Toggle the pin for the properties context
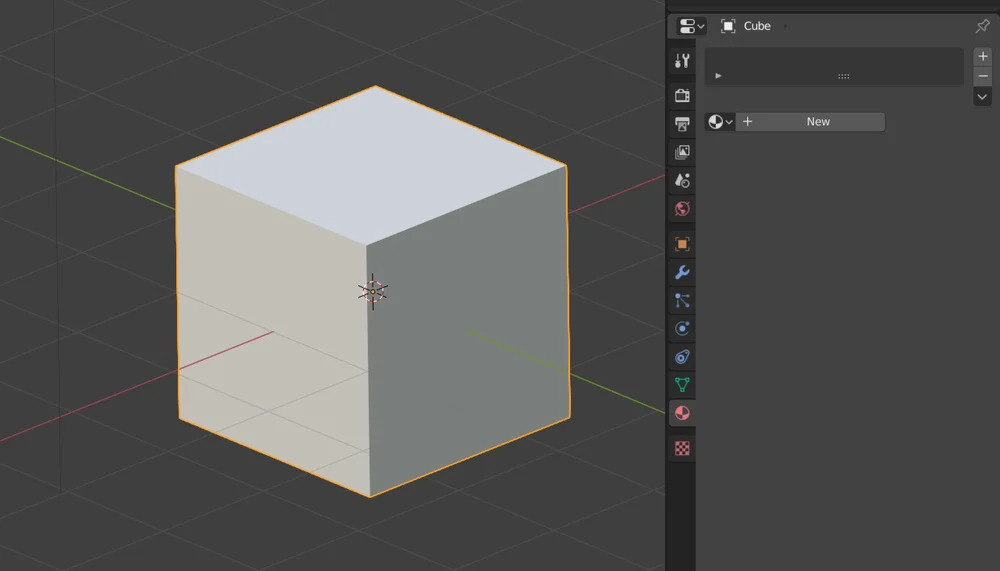Viewport: 1000px width, 571px height. (982, 26)
